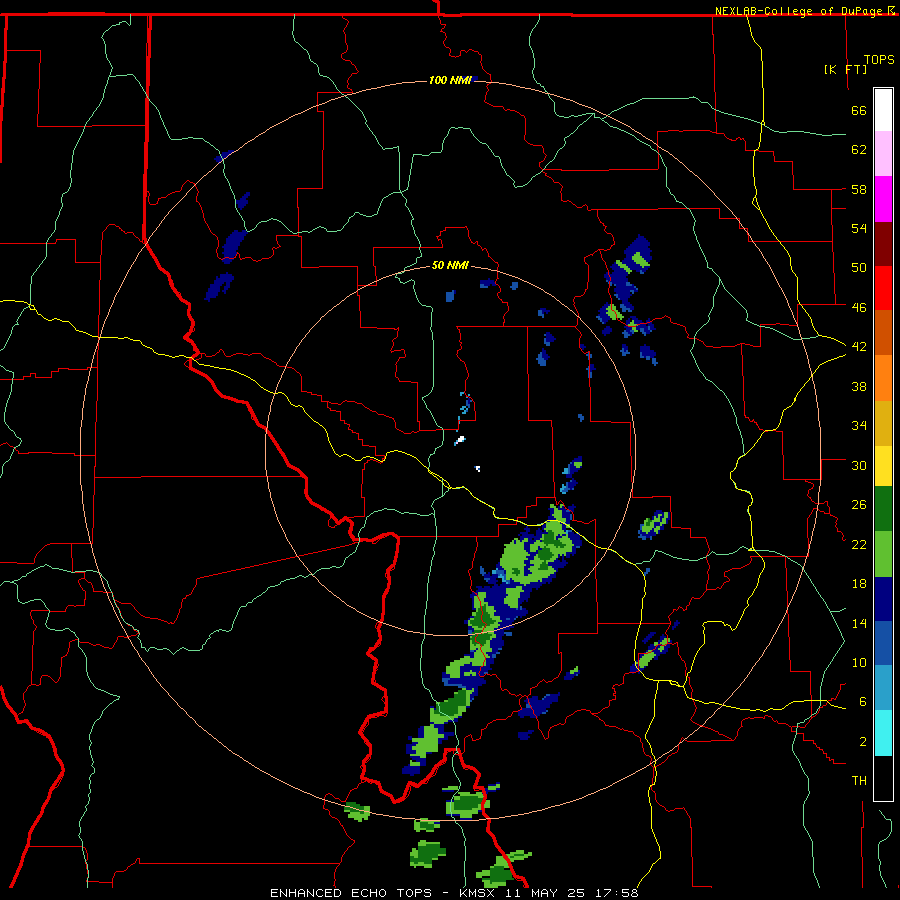Image resolution: width=900 pixels, height=900 pixels.
Task: Pick the magenta legend color band
Action: 883,199
